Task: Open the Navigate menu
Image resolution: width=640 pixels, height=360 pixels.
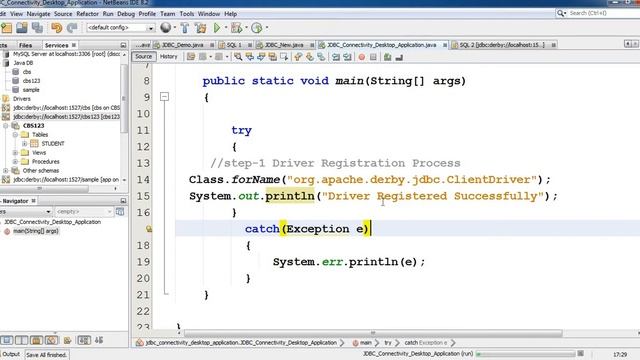Action: pos(38,14)
